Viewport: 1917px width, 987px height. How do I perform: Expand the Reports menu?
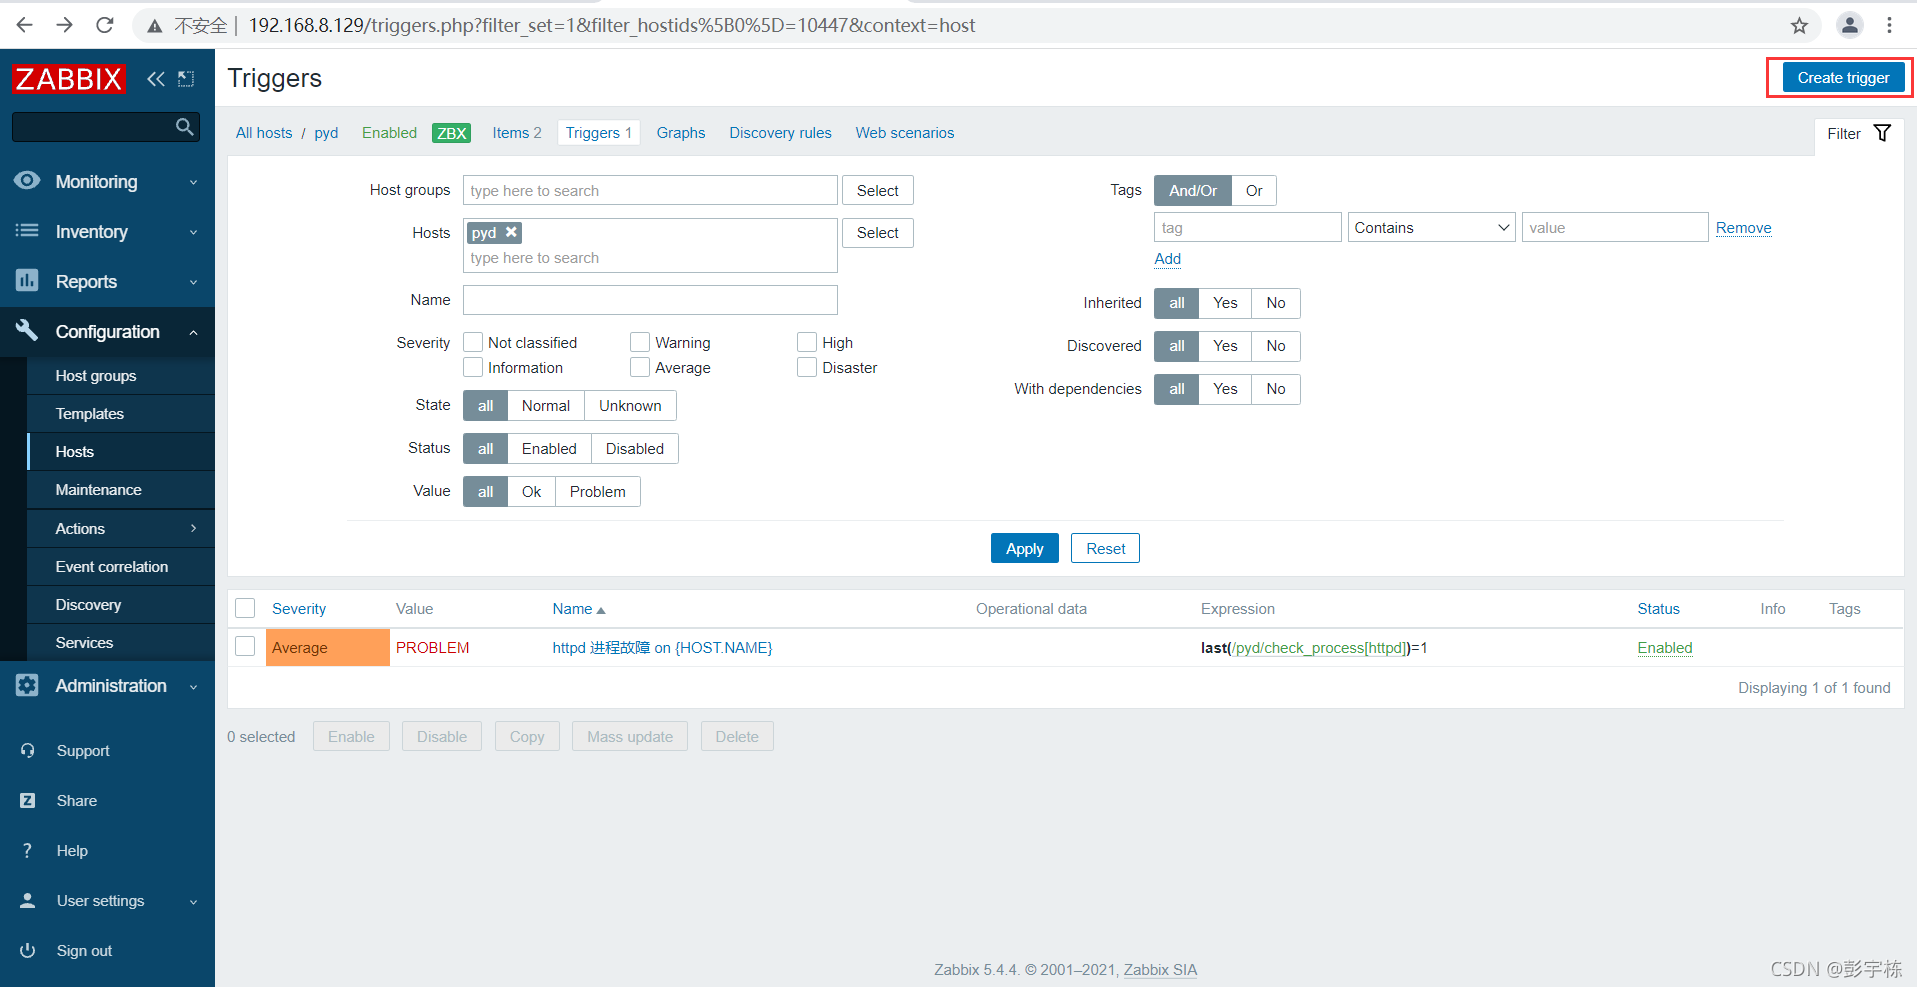193,282
